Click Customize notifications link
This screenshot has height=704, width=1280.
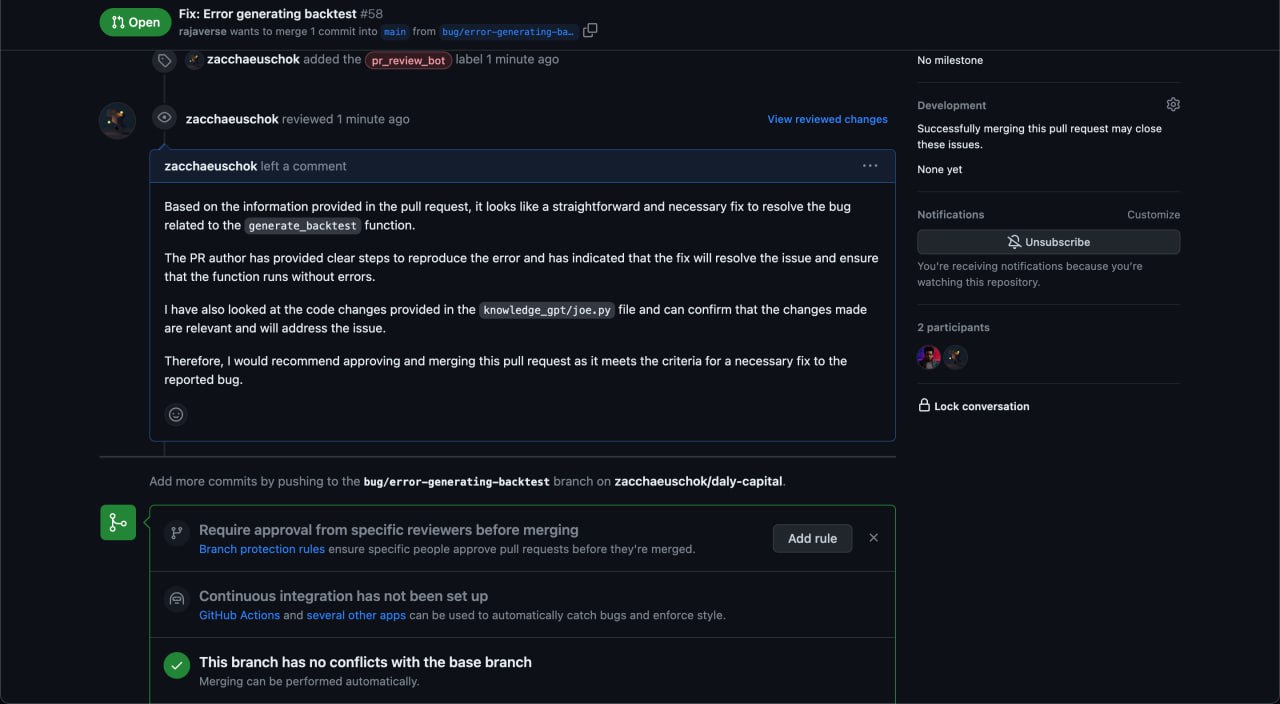pos(1153,215)
